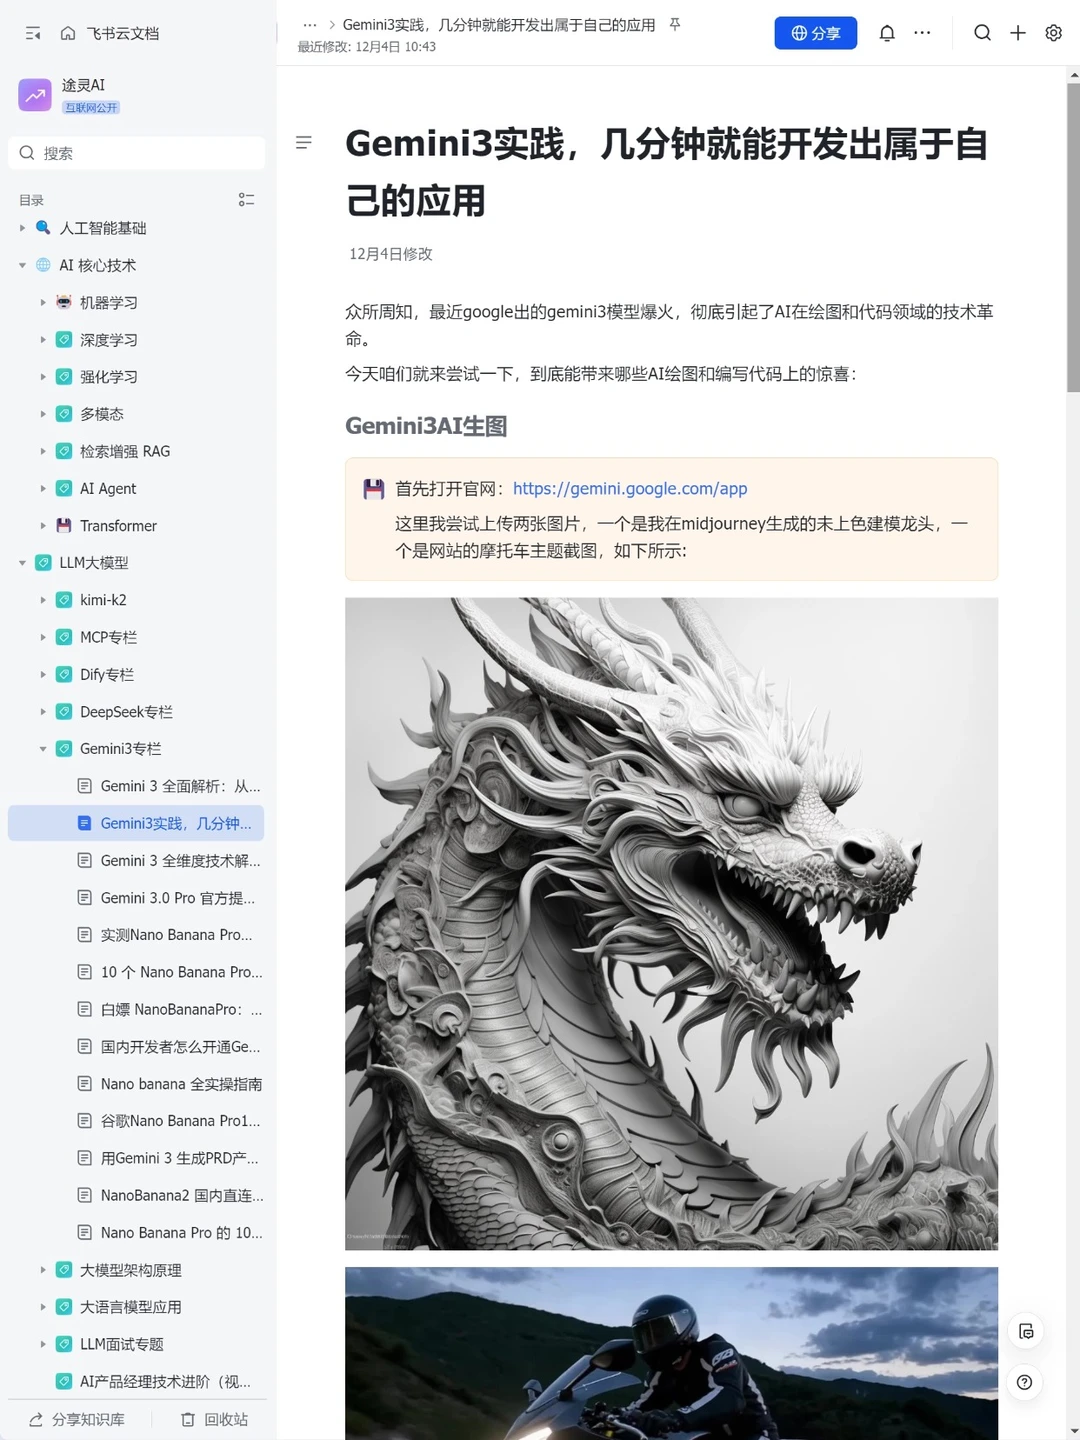1080x1440 pixels.
Task: Expand the 机器学习 node
Action: (x=43, y=302)
